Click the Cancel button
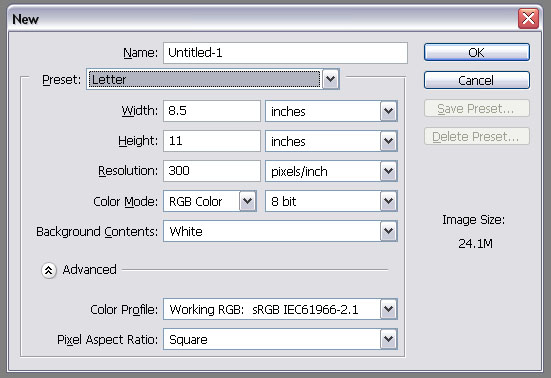This screenshot has width=551, height=378. [x=477, y=80]
